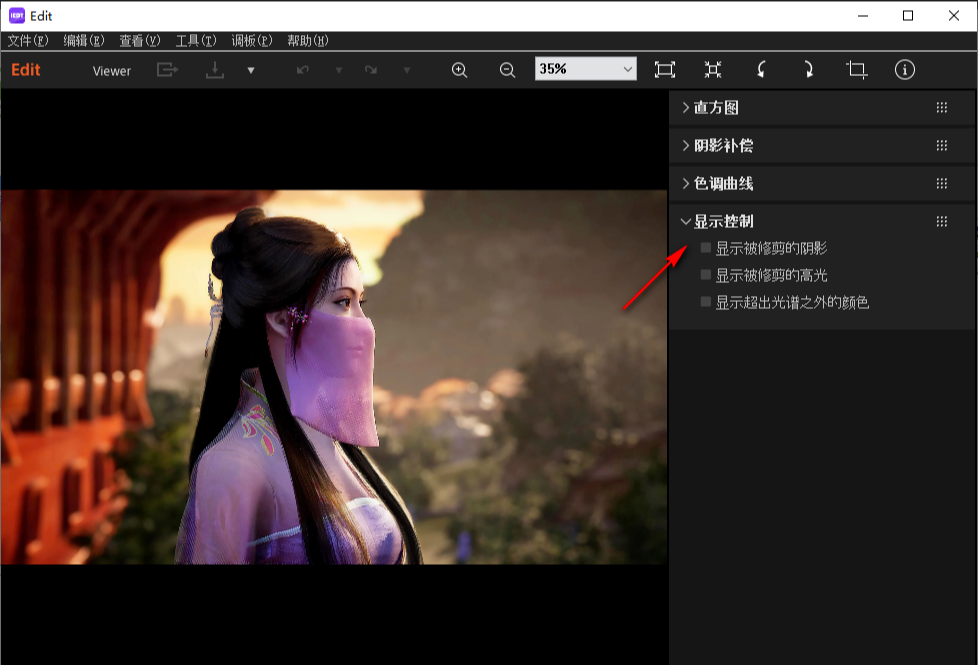Rotate the image counterclockwise
Image resolution: width=978 pixels, height=665 pixels.
(760, 70)
